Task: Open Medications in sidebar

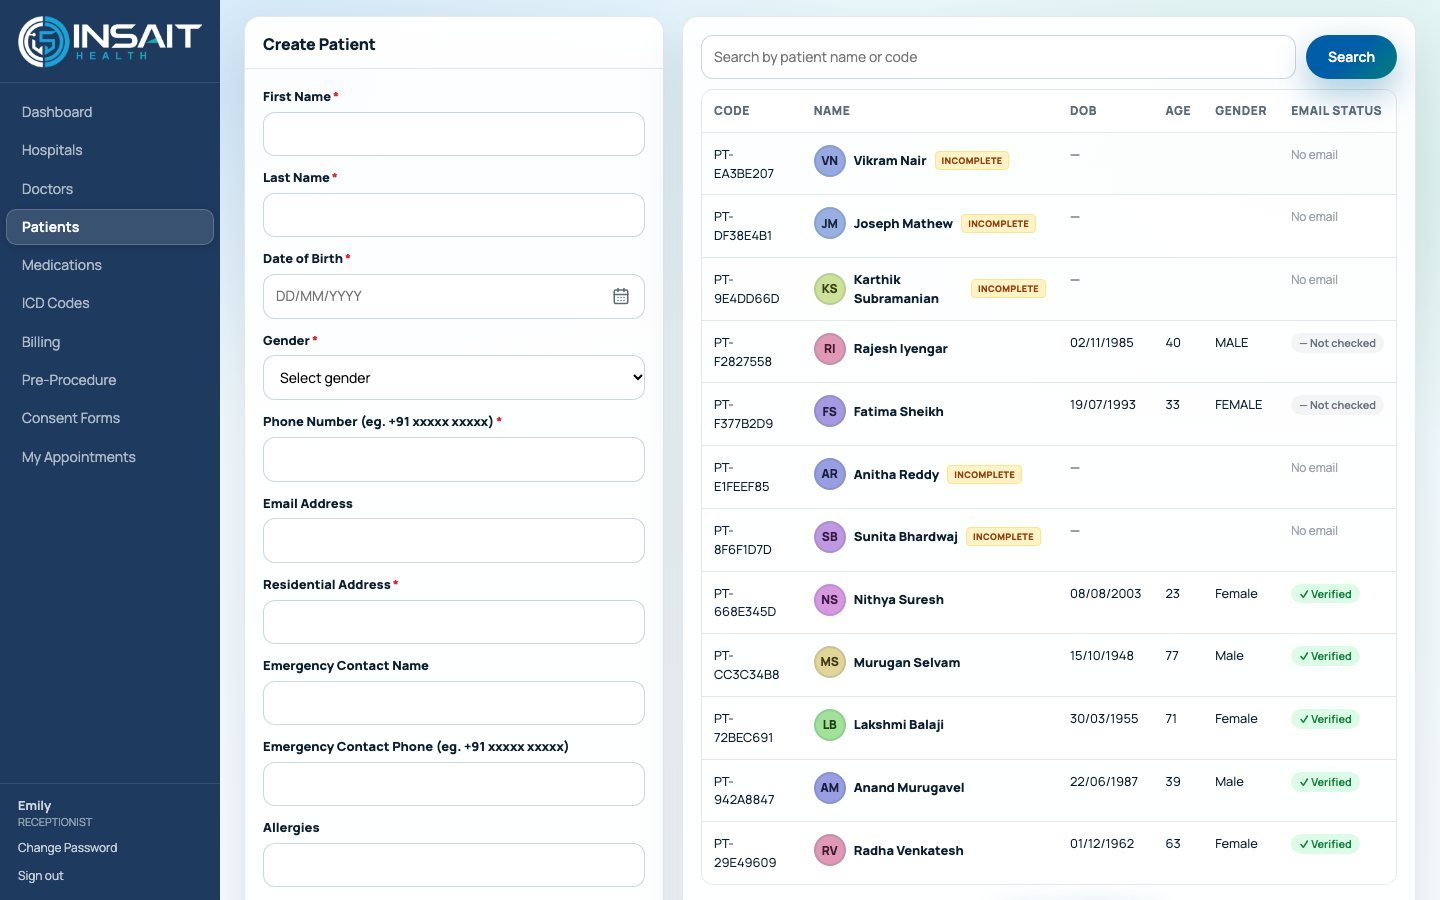Action: 110,265
